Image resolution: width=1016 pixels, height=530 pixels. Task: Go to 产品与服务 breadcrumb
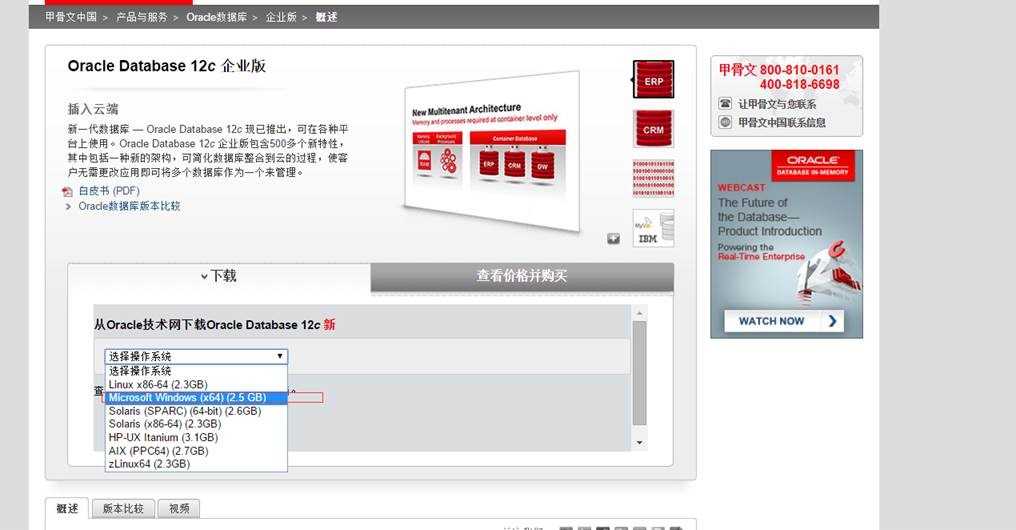[141, 17]
